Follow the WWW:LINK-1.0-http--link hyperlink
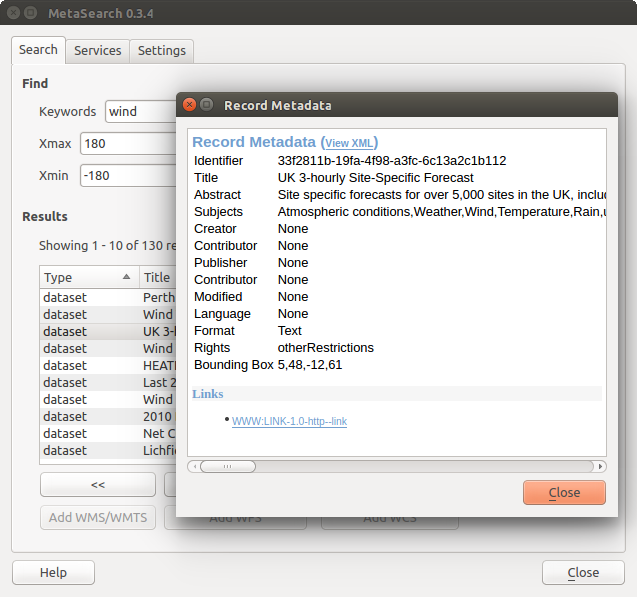The width and height of the screenshot is (637, 597). (x=289, y=422)
